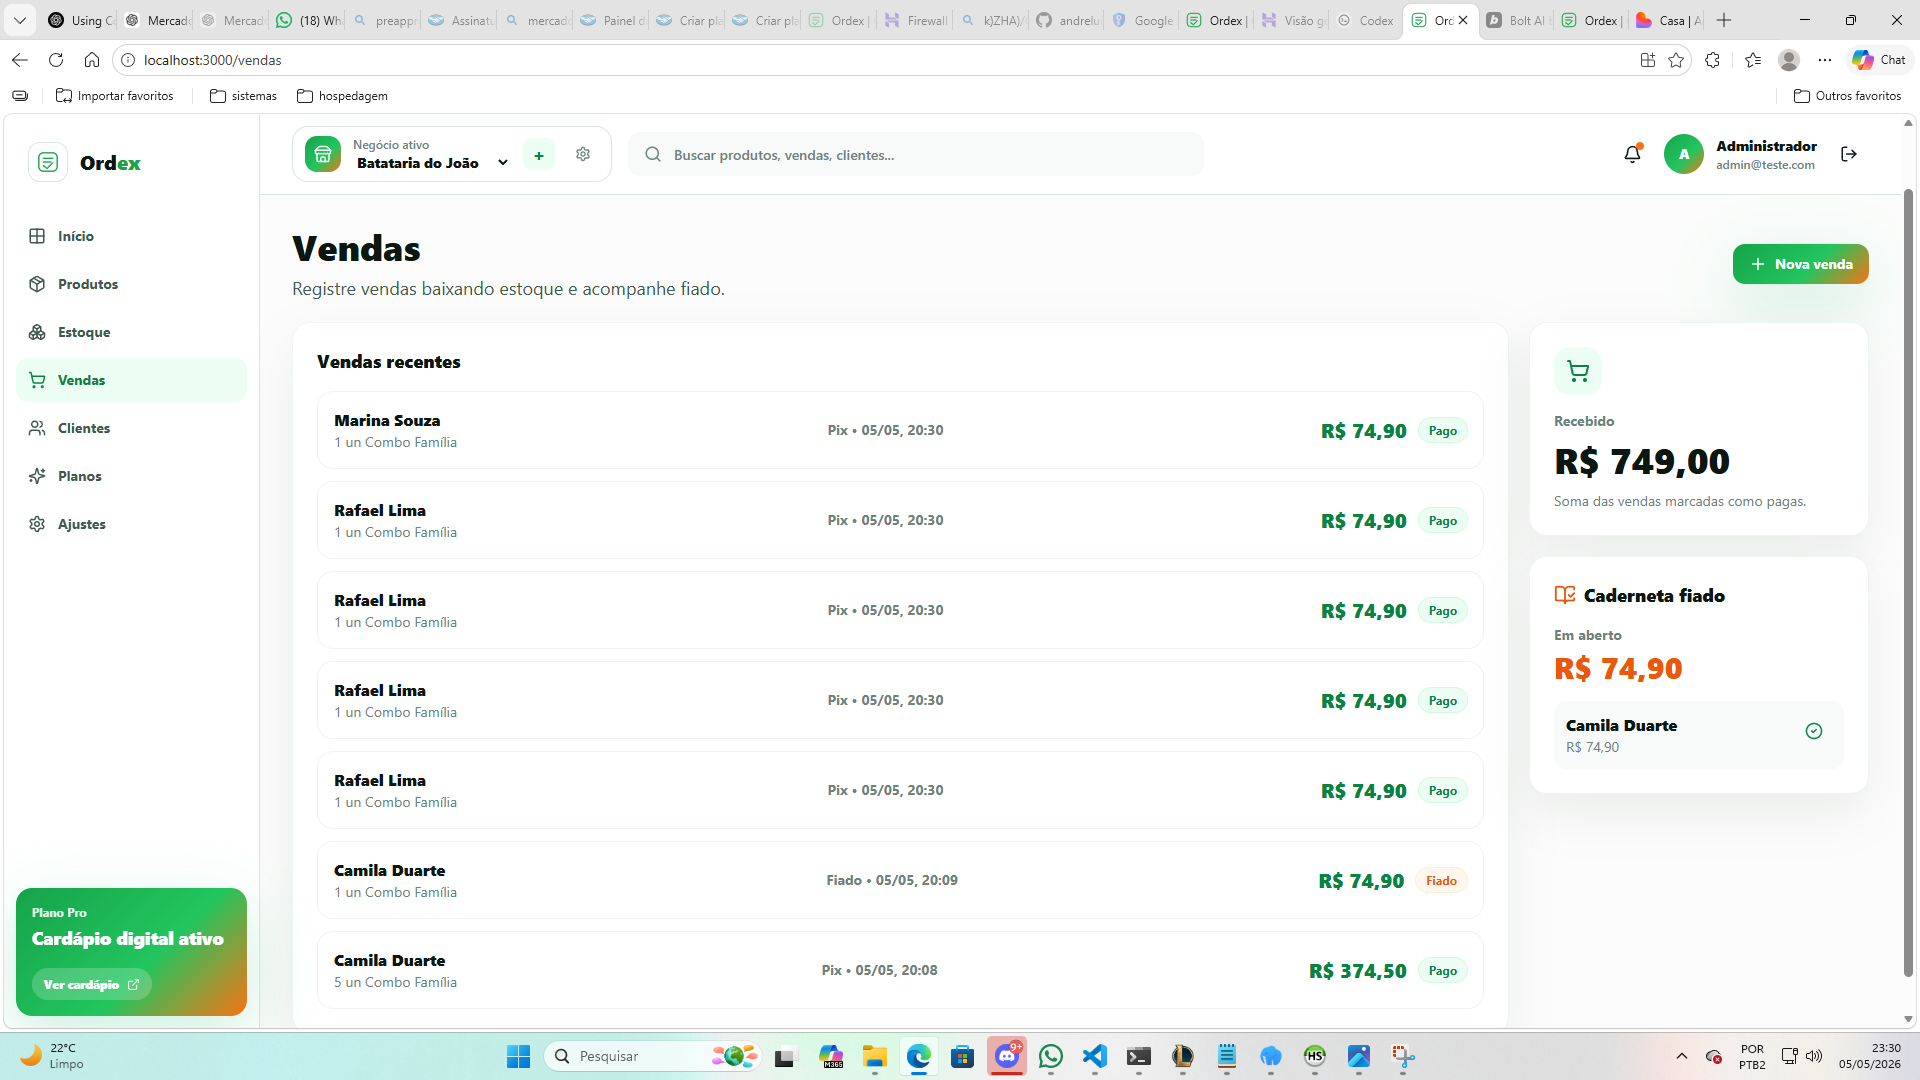Select Vendas in the sidebar menu
1920x1080 pixels.
coord(131,380)
